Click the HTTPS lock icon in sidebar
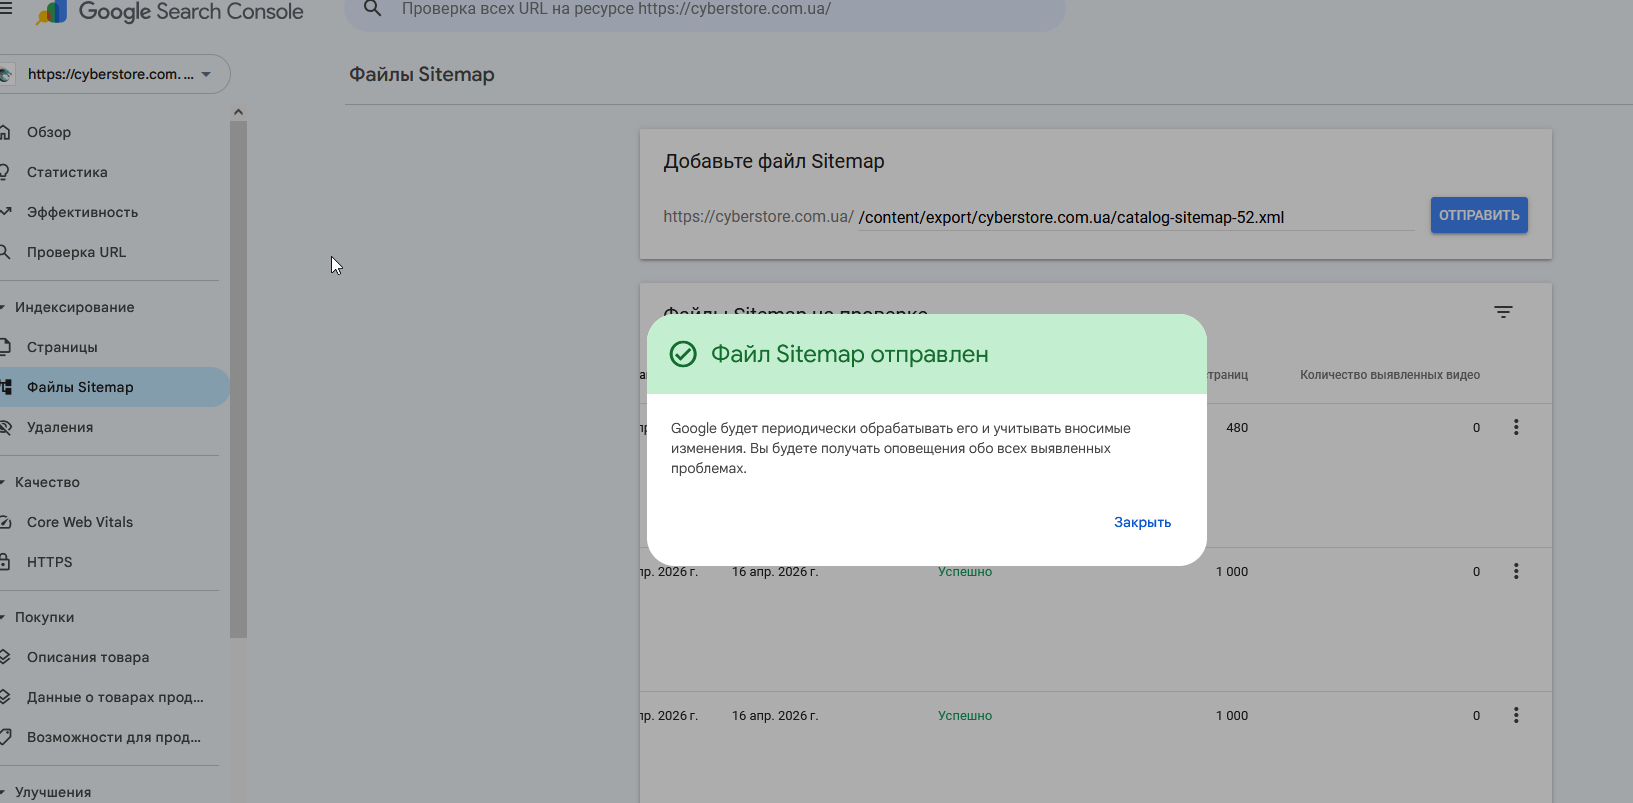Screen dimensions: 1633x803 tap(5, 562)
